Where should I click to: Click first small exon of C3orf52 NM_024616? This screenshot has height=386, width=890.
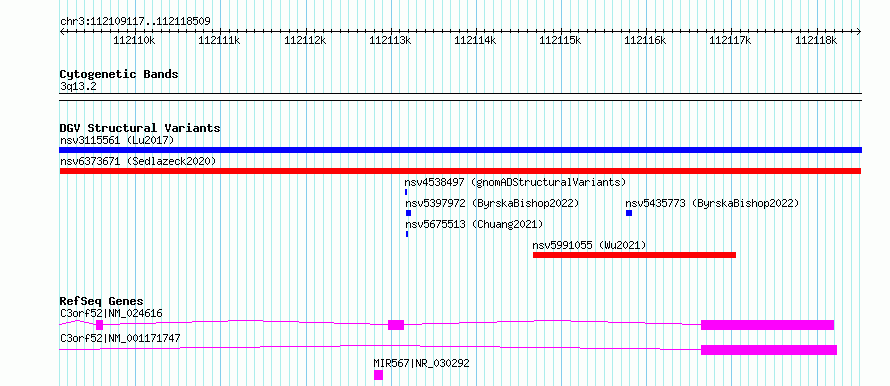pos(99,325)
